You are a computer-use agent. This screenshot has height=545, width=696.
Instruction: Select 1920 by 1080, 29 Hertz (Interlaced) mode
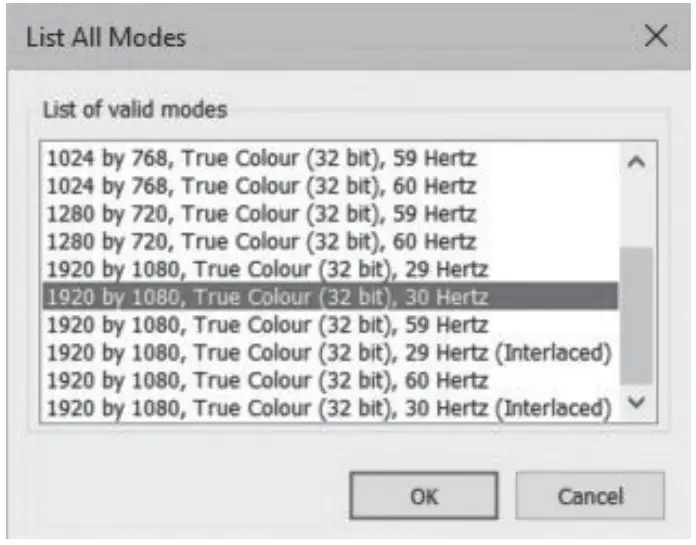[x=329, y=352]
